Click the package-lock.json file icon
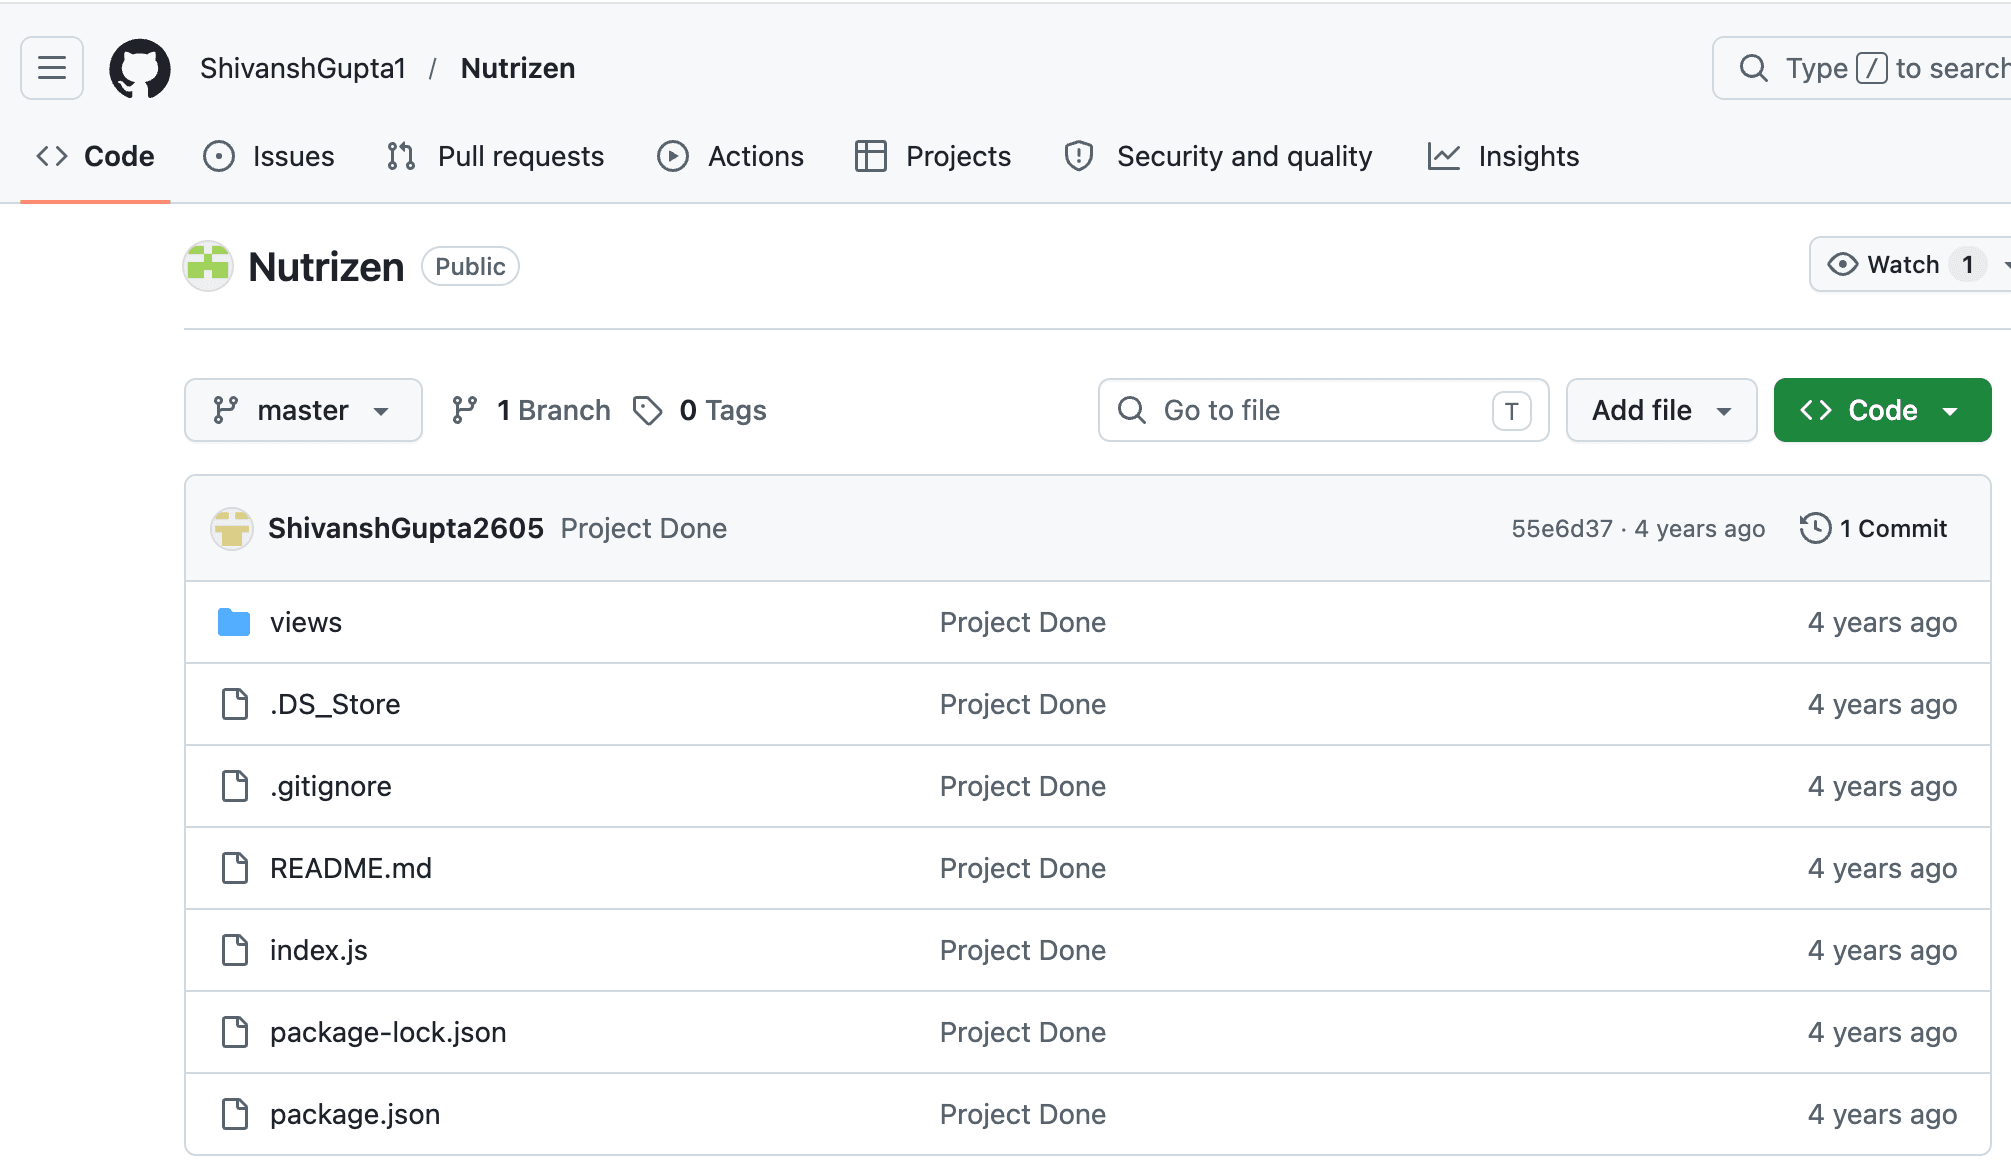This screenshot has height=1168, width=2011. click(235, 1032)
